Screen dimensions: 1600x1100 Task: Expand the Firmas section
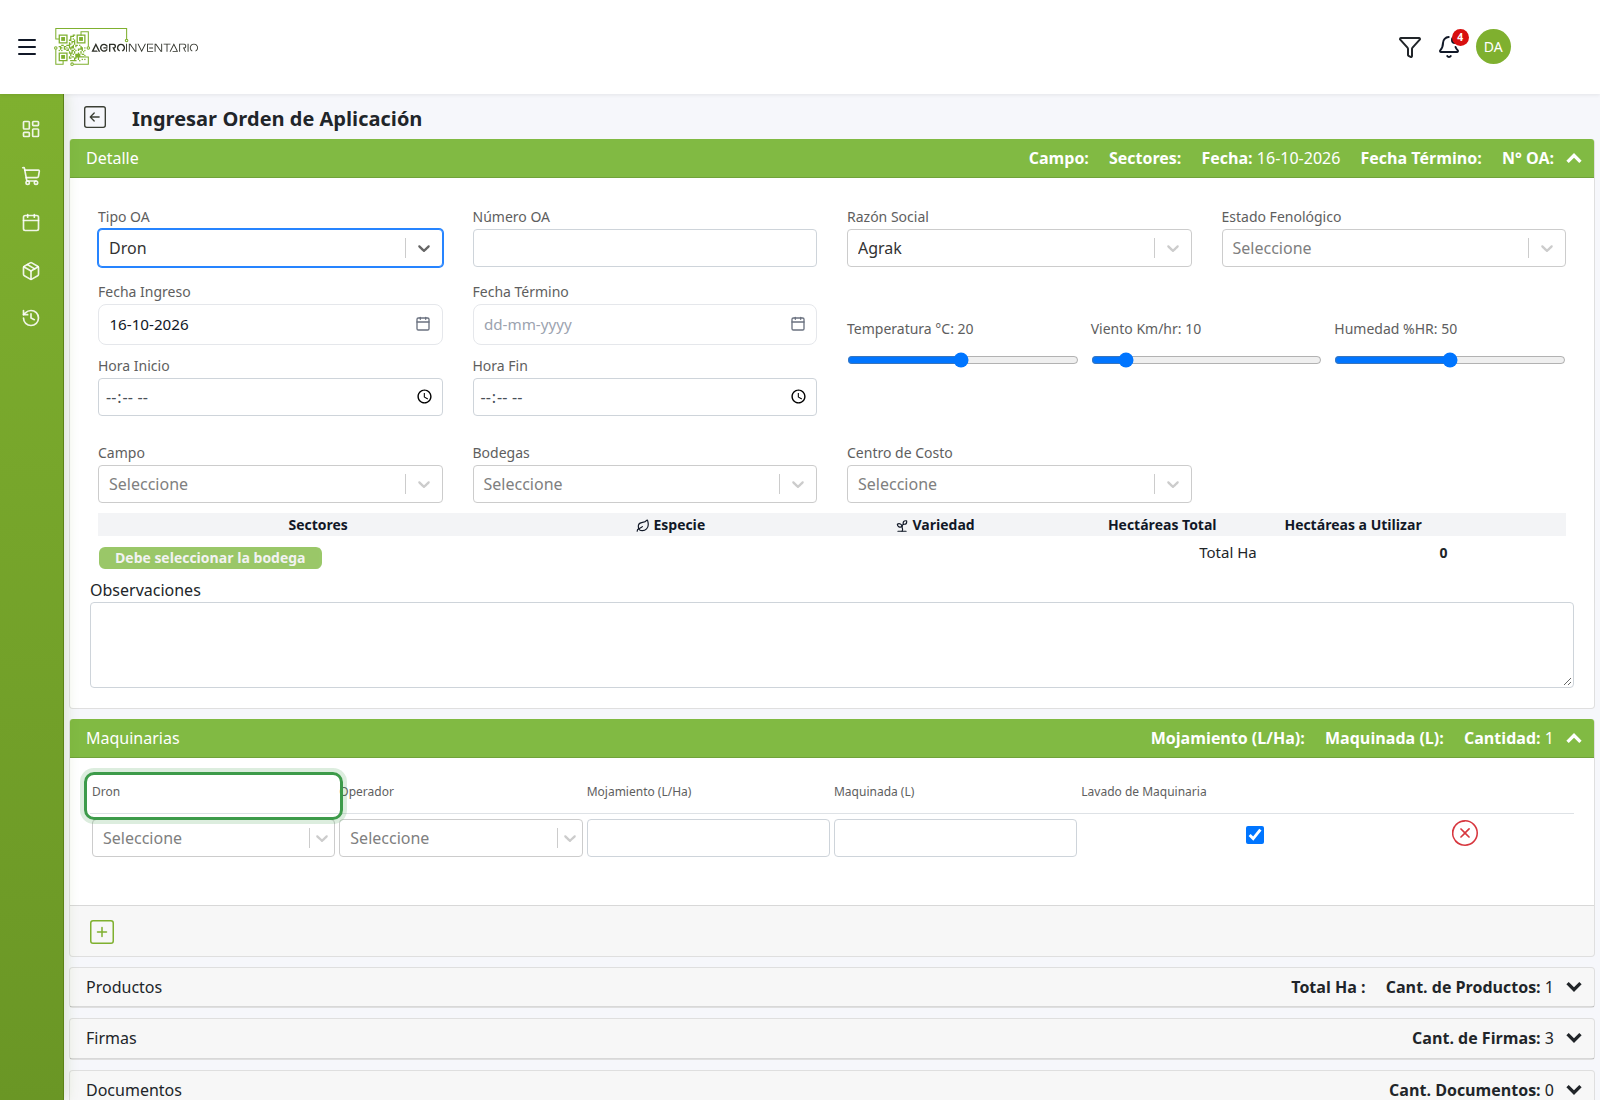[x=832, y=1038]
